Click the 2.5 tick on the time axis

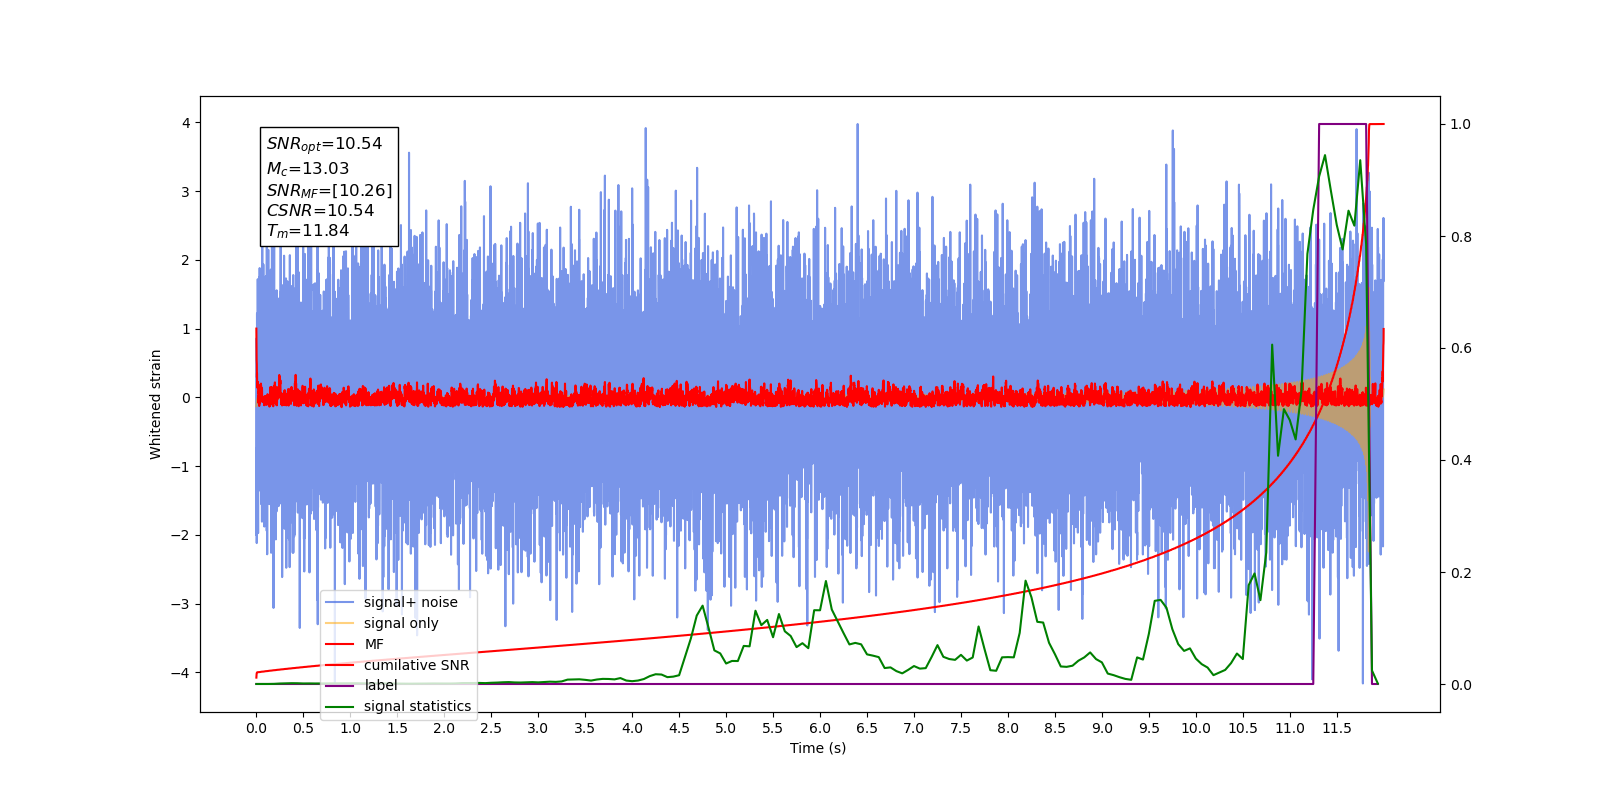point(491,728)
